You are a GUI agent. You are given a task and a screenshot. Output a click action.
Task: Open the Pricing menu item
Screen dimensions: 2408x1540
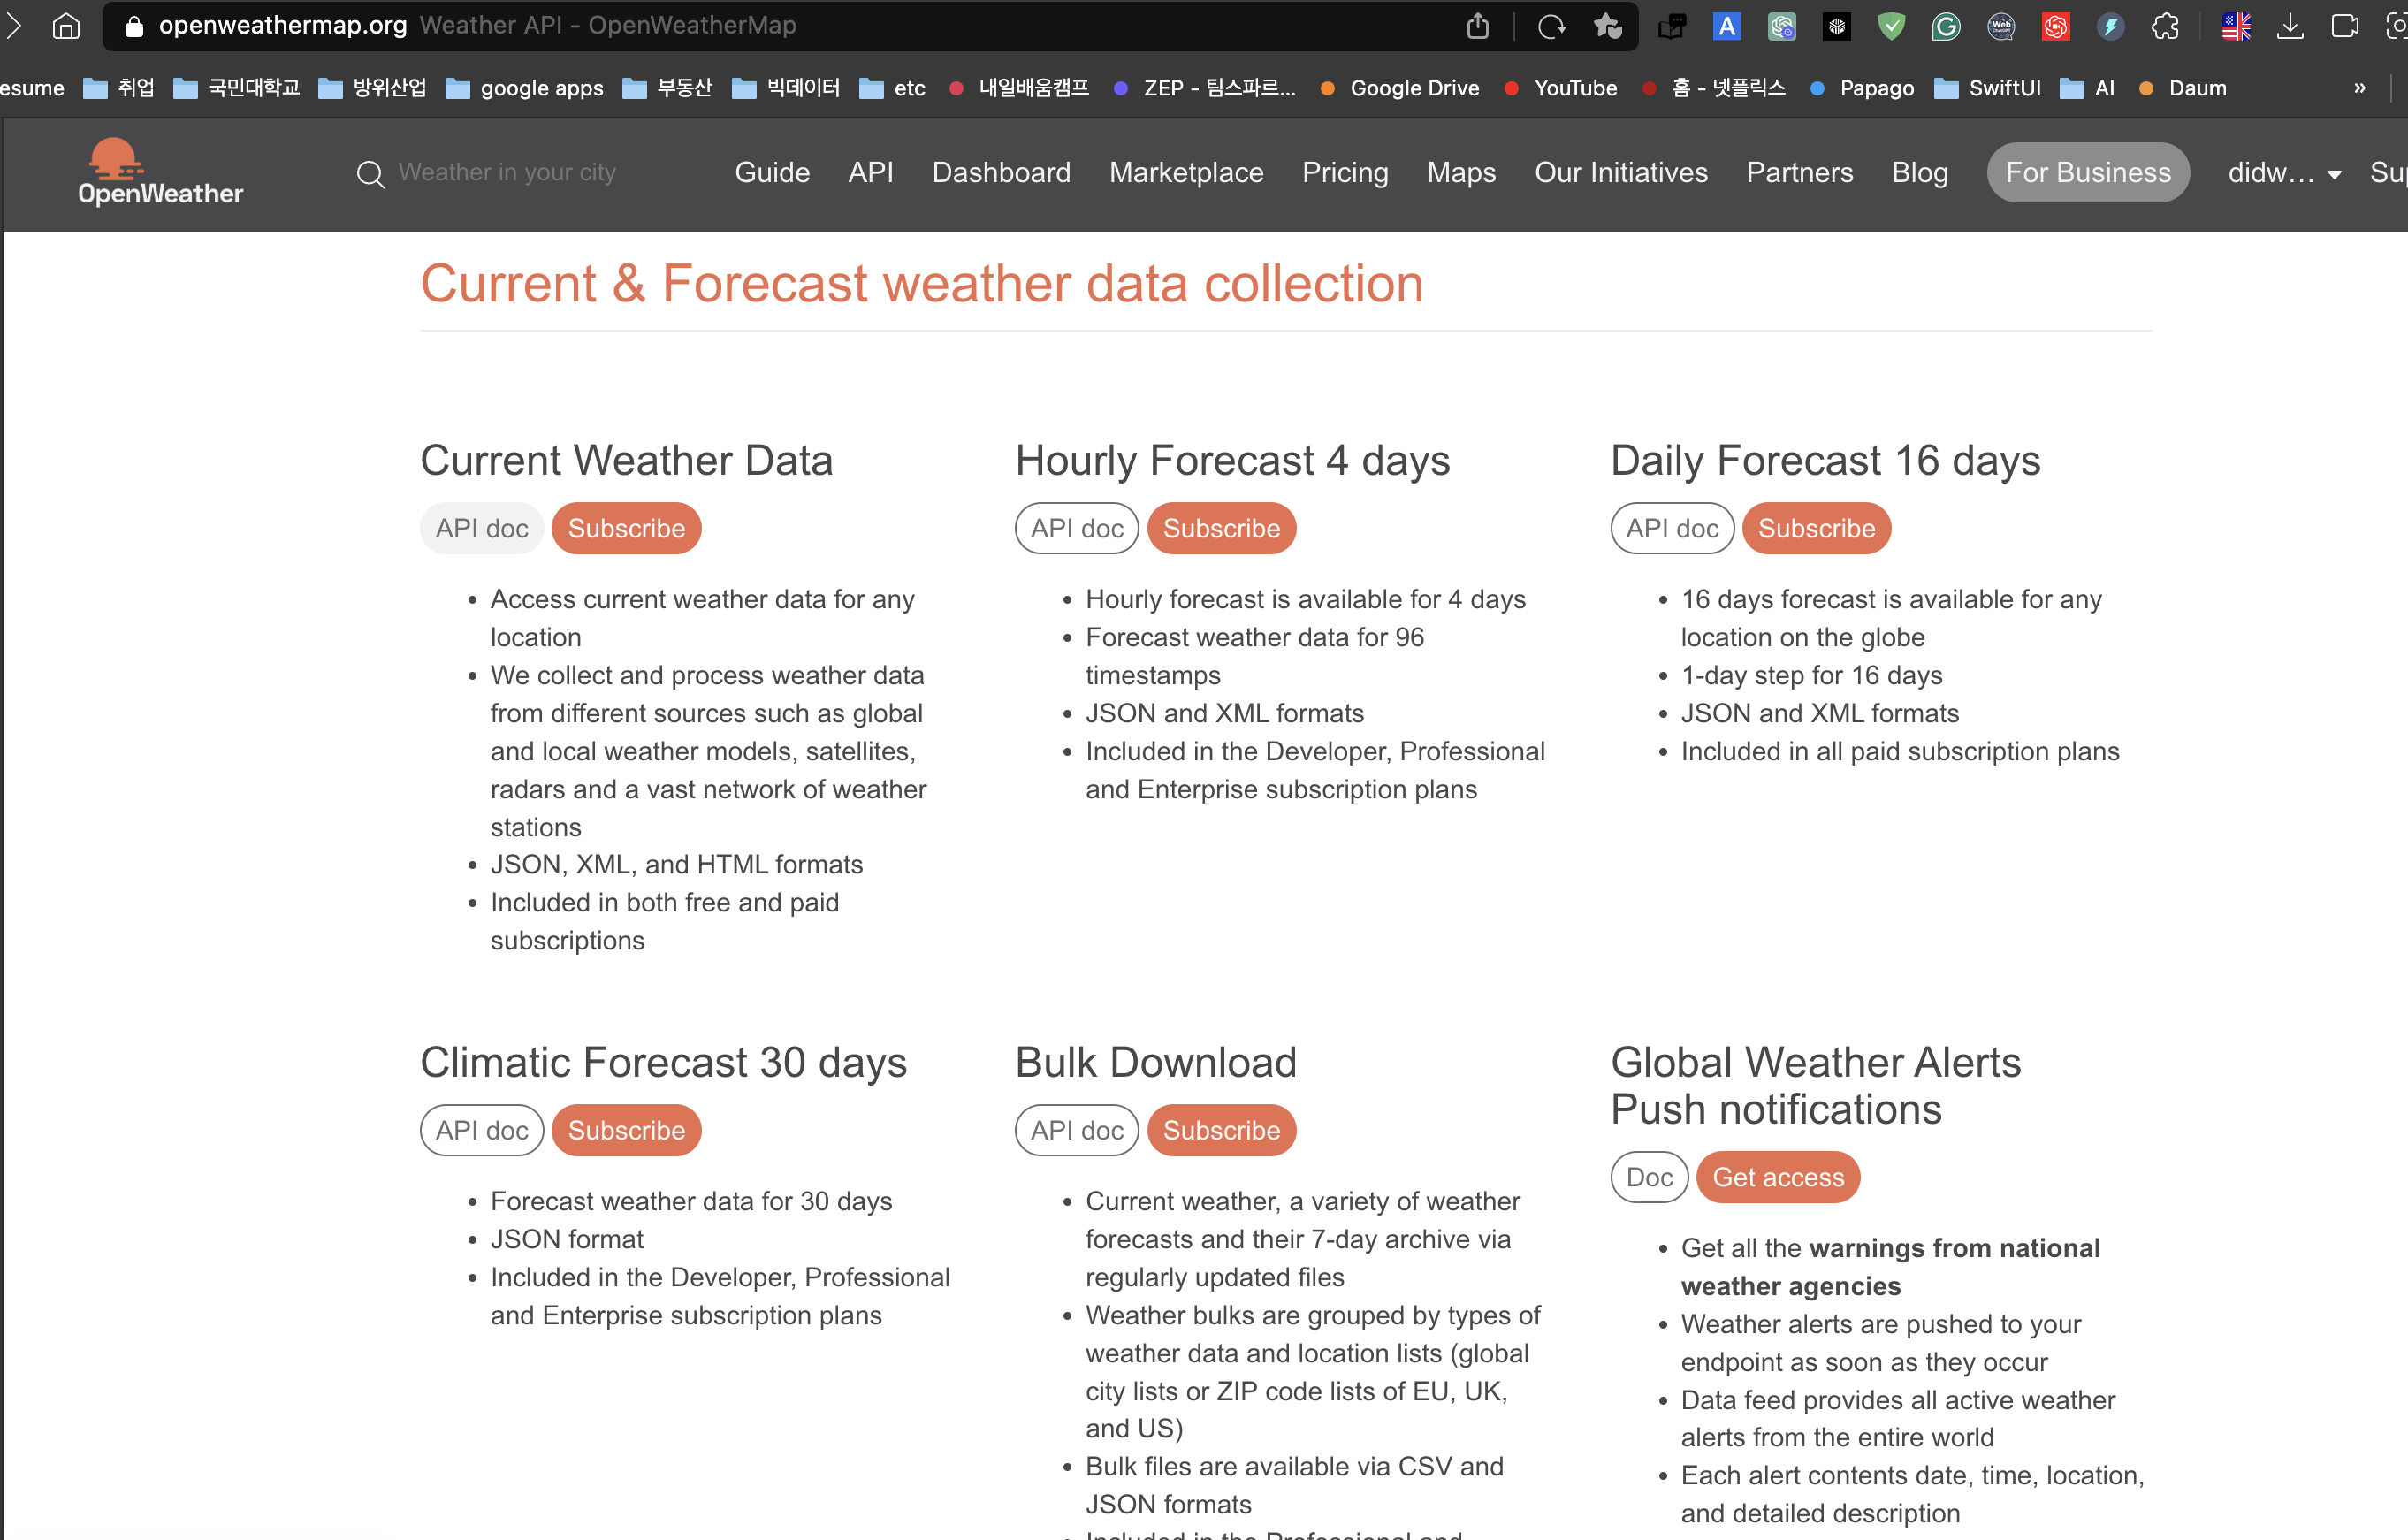click(x=1344, y=173)
